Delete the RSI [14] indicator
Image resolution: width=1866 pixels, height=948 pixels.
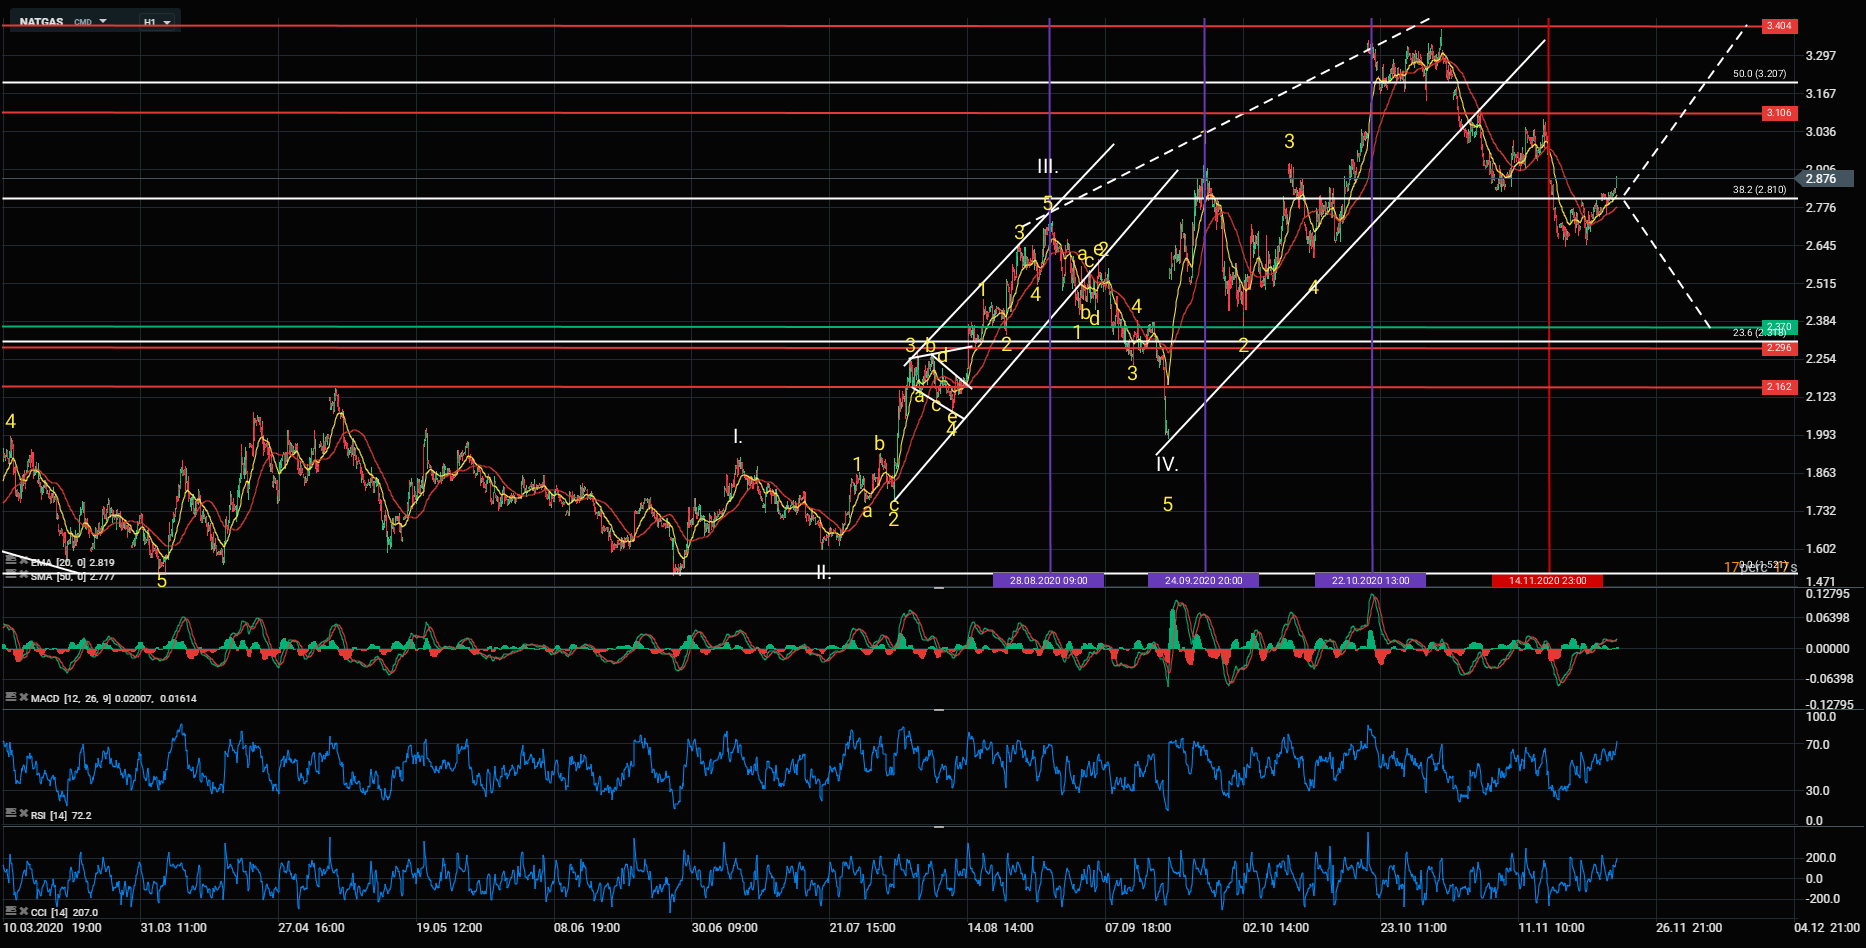tap(22, 815)
